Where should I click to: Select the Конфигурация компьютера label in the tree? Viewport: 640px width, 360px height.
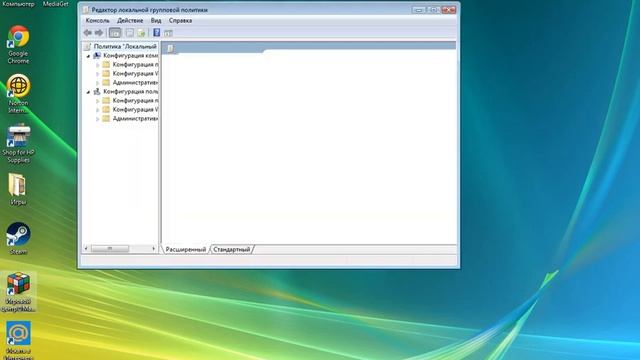click(x=131, y=56)
